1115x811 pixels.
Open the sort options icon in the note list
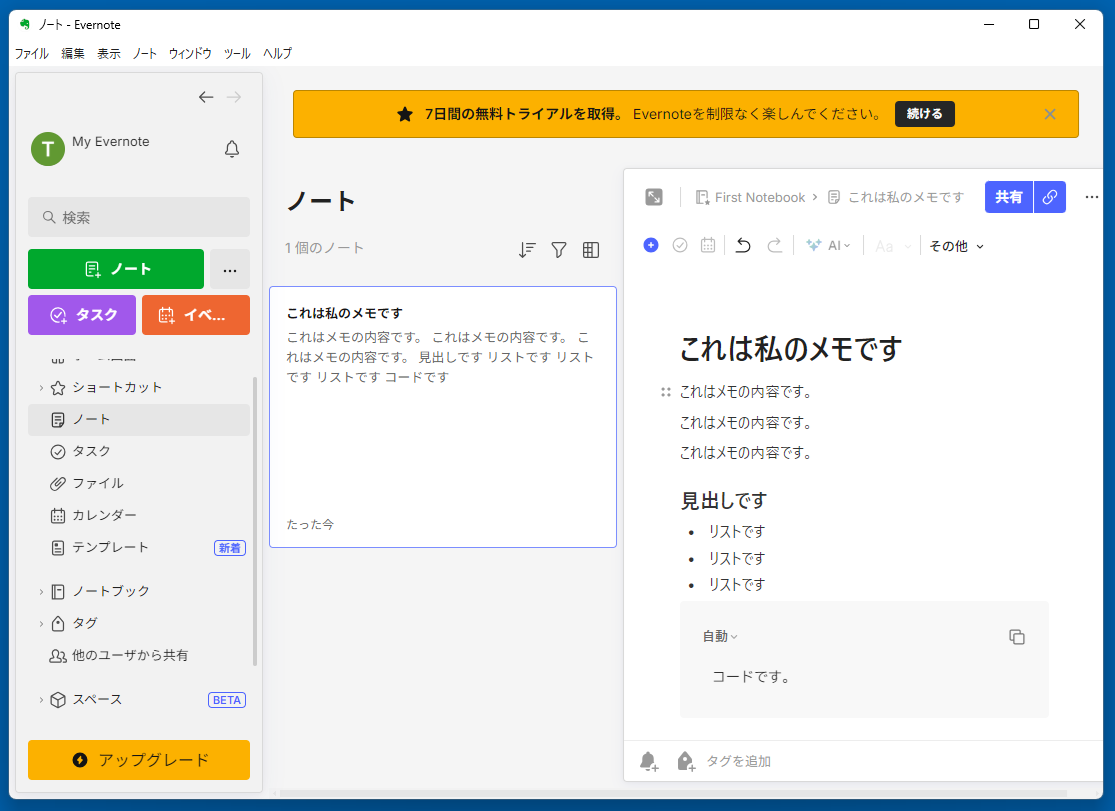tap(527, 250)
